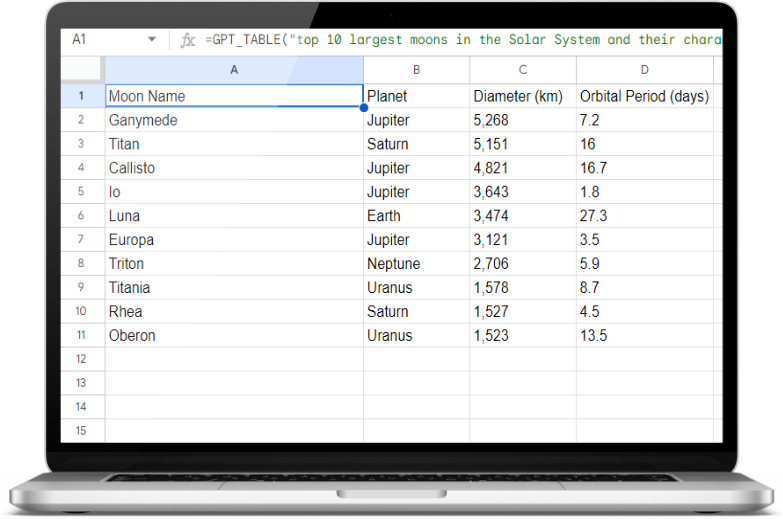Screen dimensions: 783x519
Task: Select row 1 header
Action: pyautogui.click(x=82, y=96)
